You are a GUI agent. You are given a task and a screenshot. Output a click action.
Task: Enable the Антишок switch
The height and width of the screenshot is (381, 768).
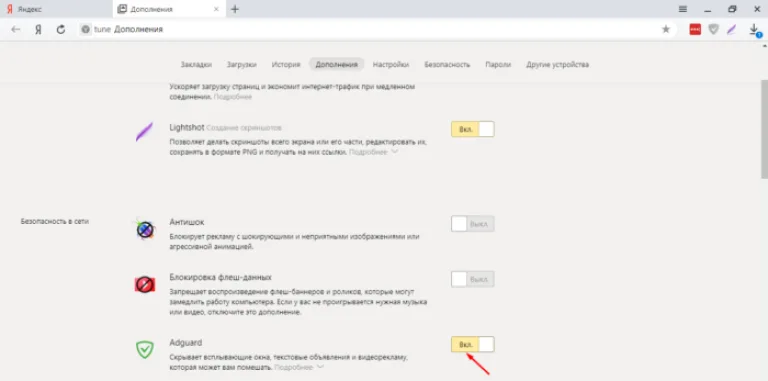473,224
